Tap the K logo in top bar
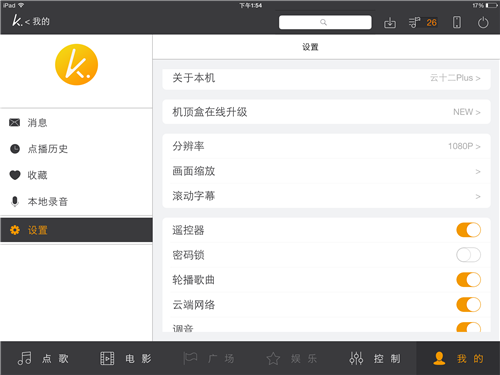 [x=17, y=21]
